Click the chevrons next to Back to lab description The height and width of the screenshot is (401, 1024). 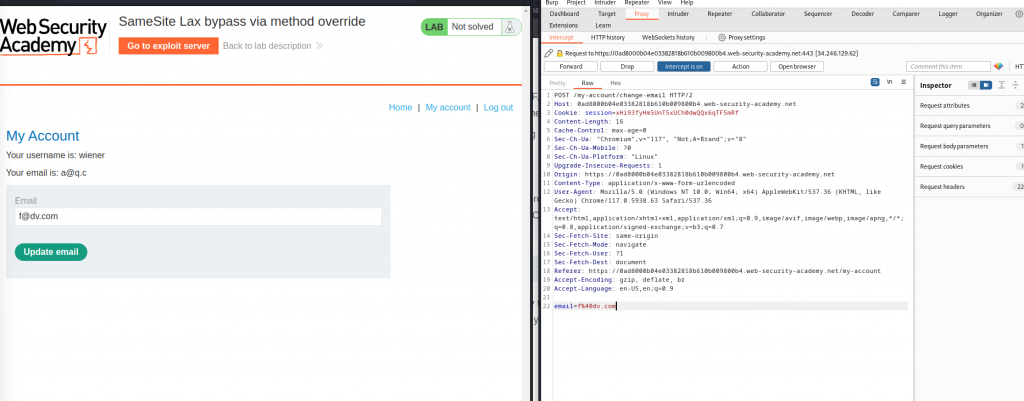pyautogui.click(x=319, y=46)
